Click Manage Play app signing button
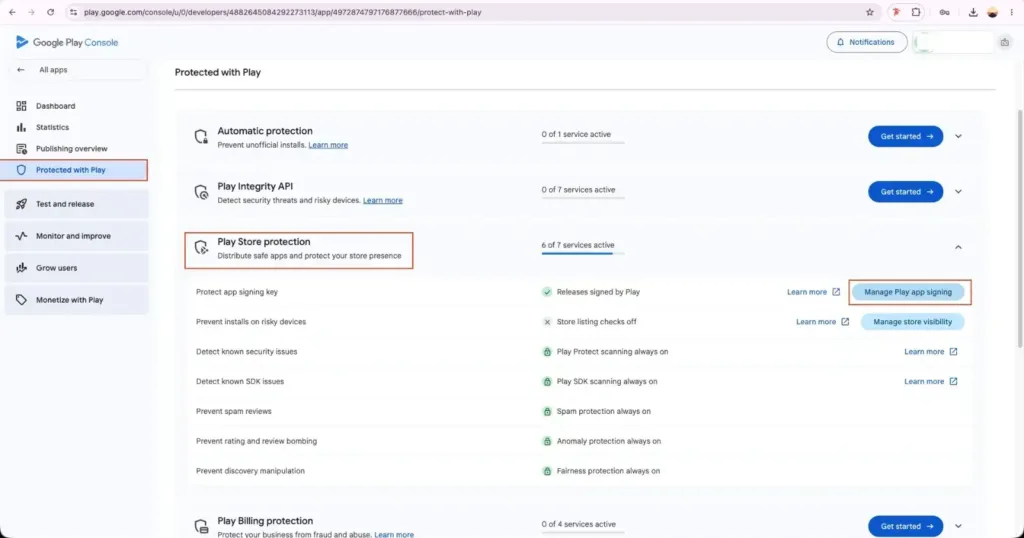This screenshot has width=1024, height=538. click(908, 292)
